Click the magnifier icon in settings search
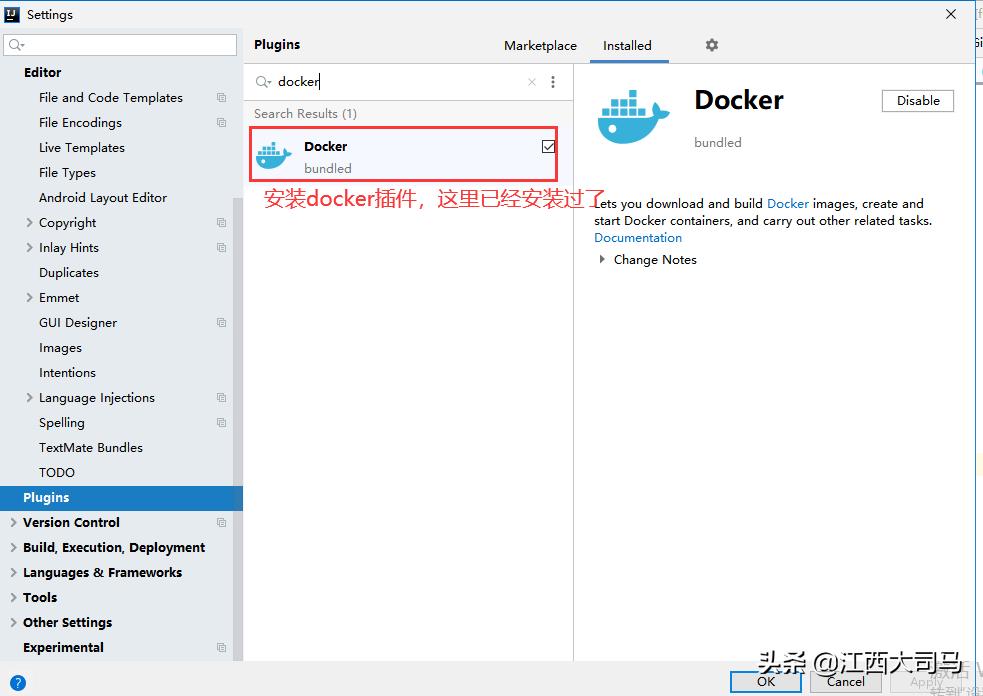Screen dimensions: 983x696 click(x=15, y=44)
